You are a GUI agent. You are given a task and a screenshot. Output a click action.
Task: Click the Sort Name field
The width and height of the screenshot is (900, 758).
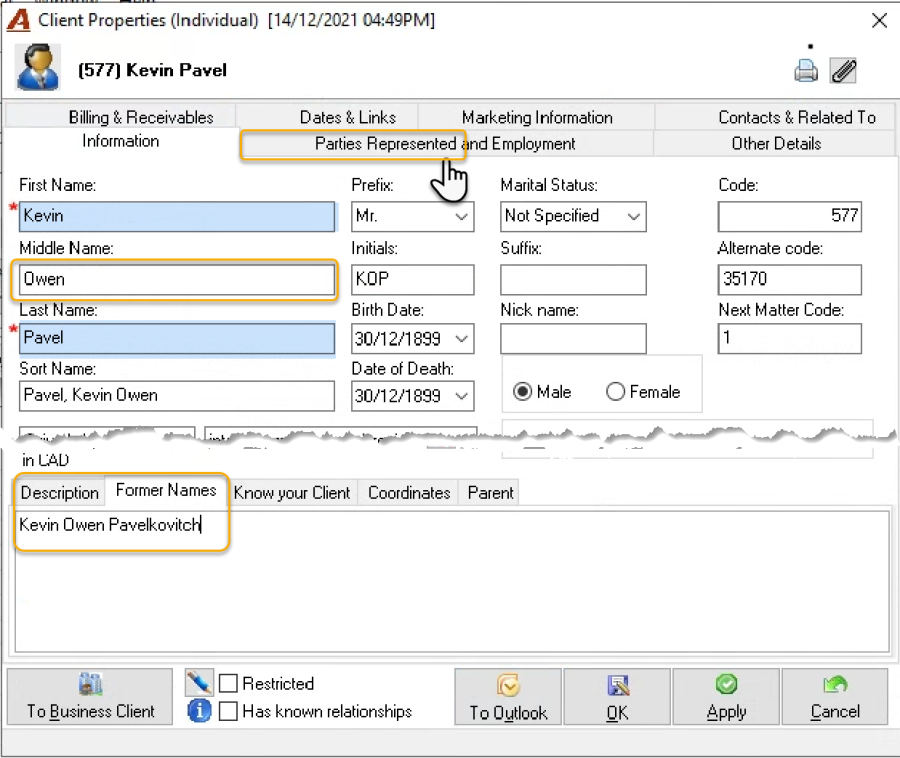pyautogui.click(x=177, y=396)
